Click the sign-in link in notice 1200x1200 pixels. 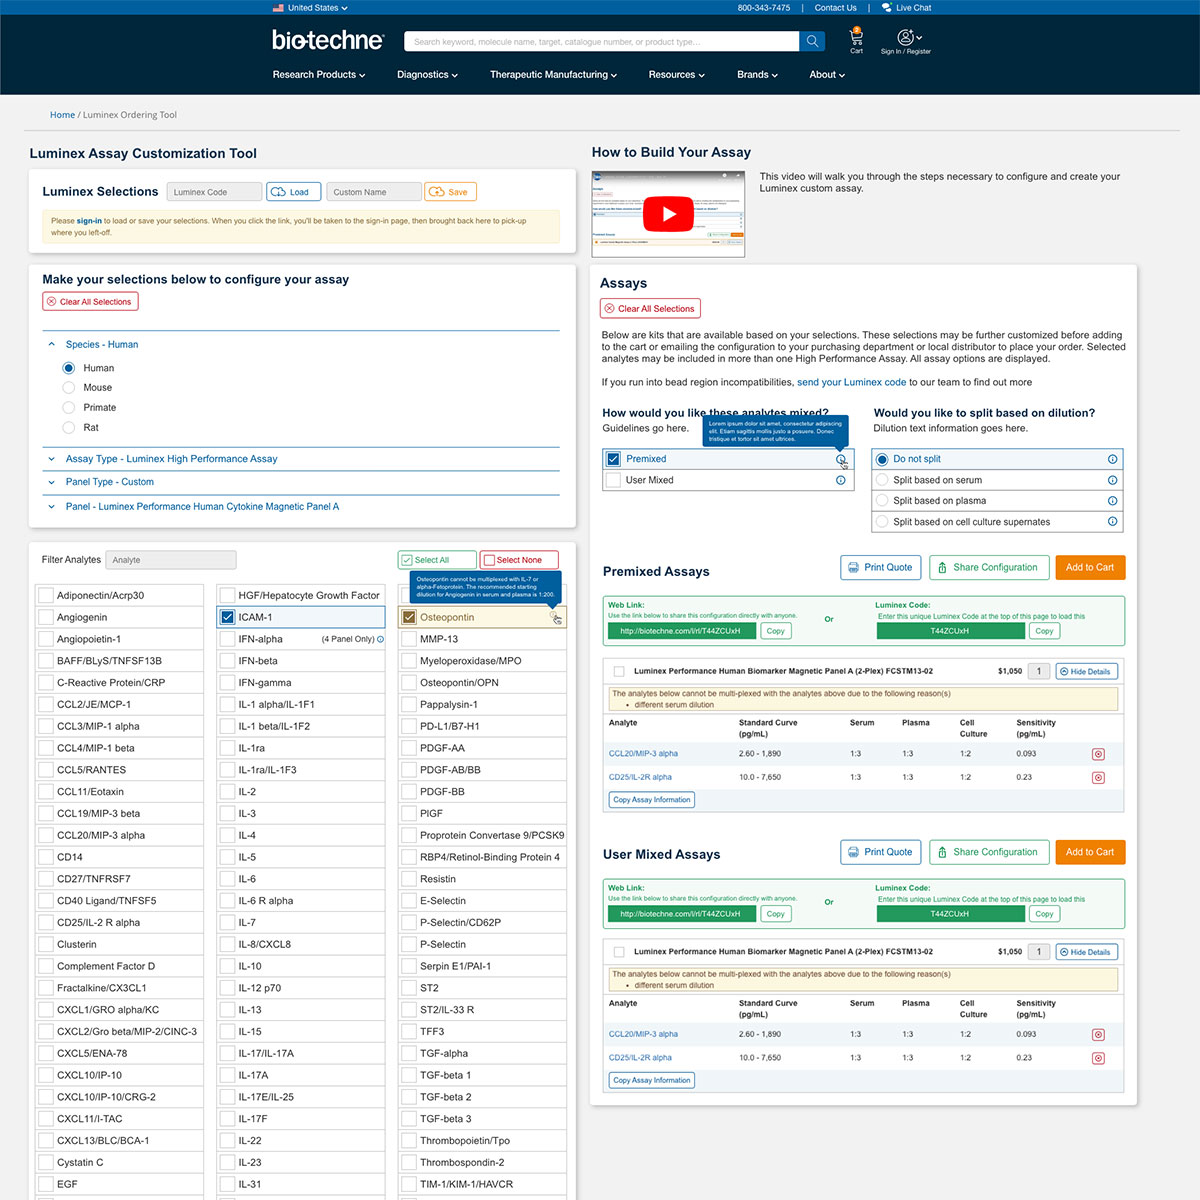coord(89,221)
